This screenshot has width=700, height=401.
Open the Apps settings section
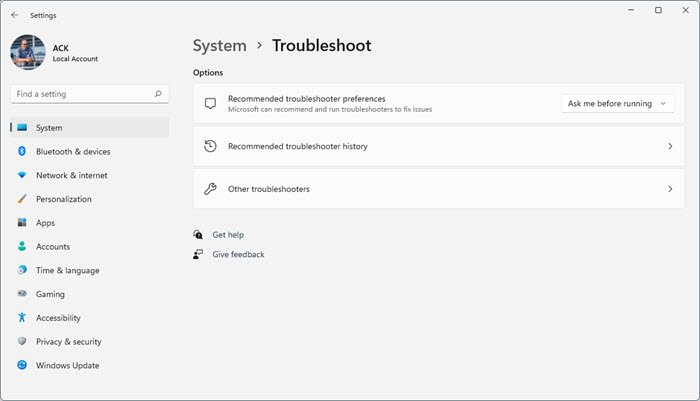pyautogui.click(x=45, y=223)
